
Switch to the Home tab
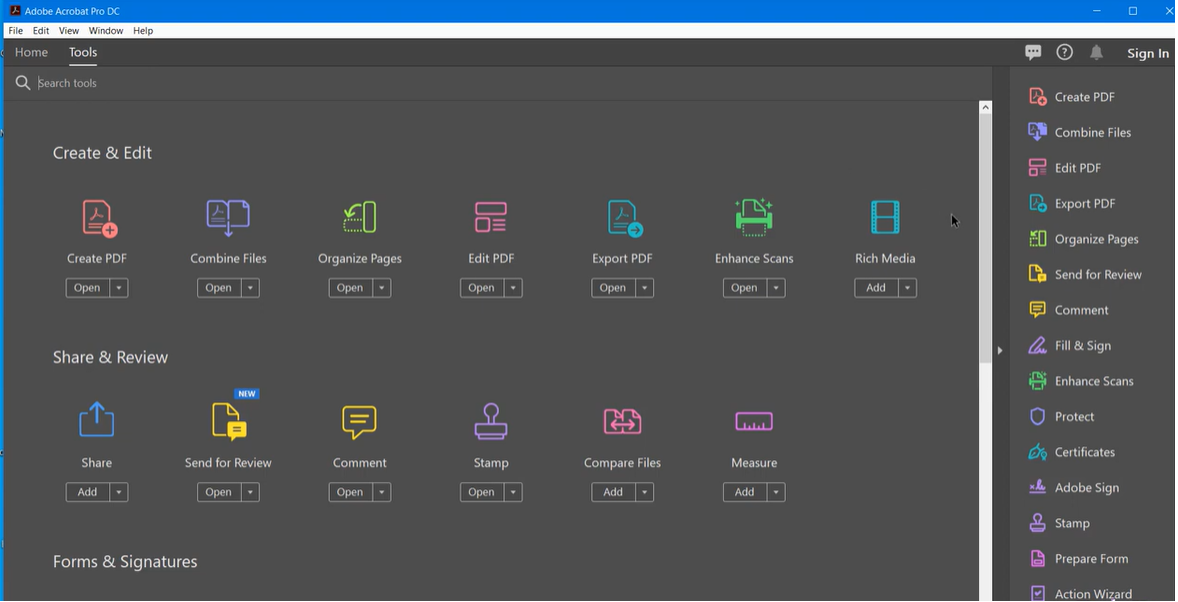click(32, 52)
